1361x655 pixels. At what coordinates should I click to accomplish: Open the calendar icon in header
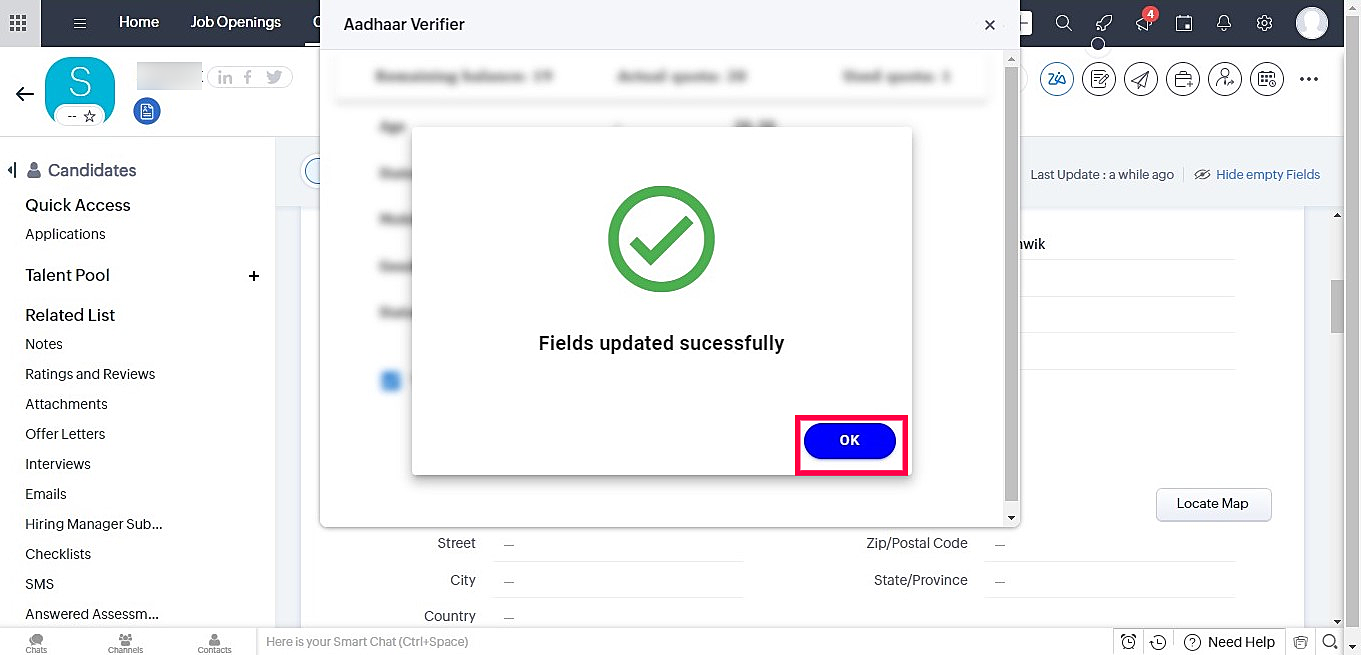point(1184,23)
